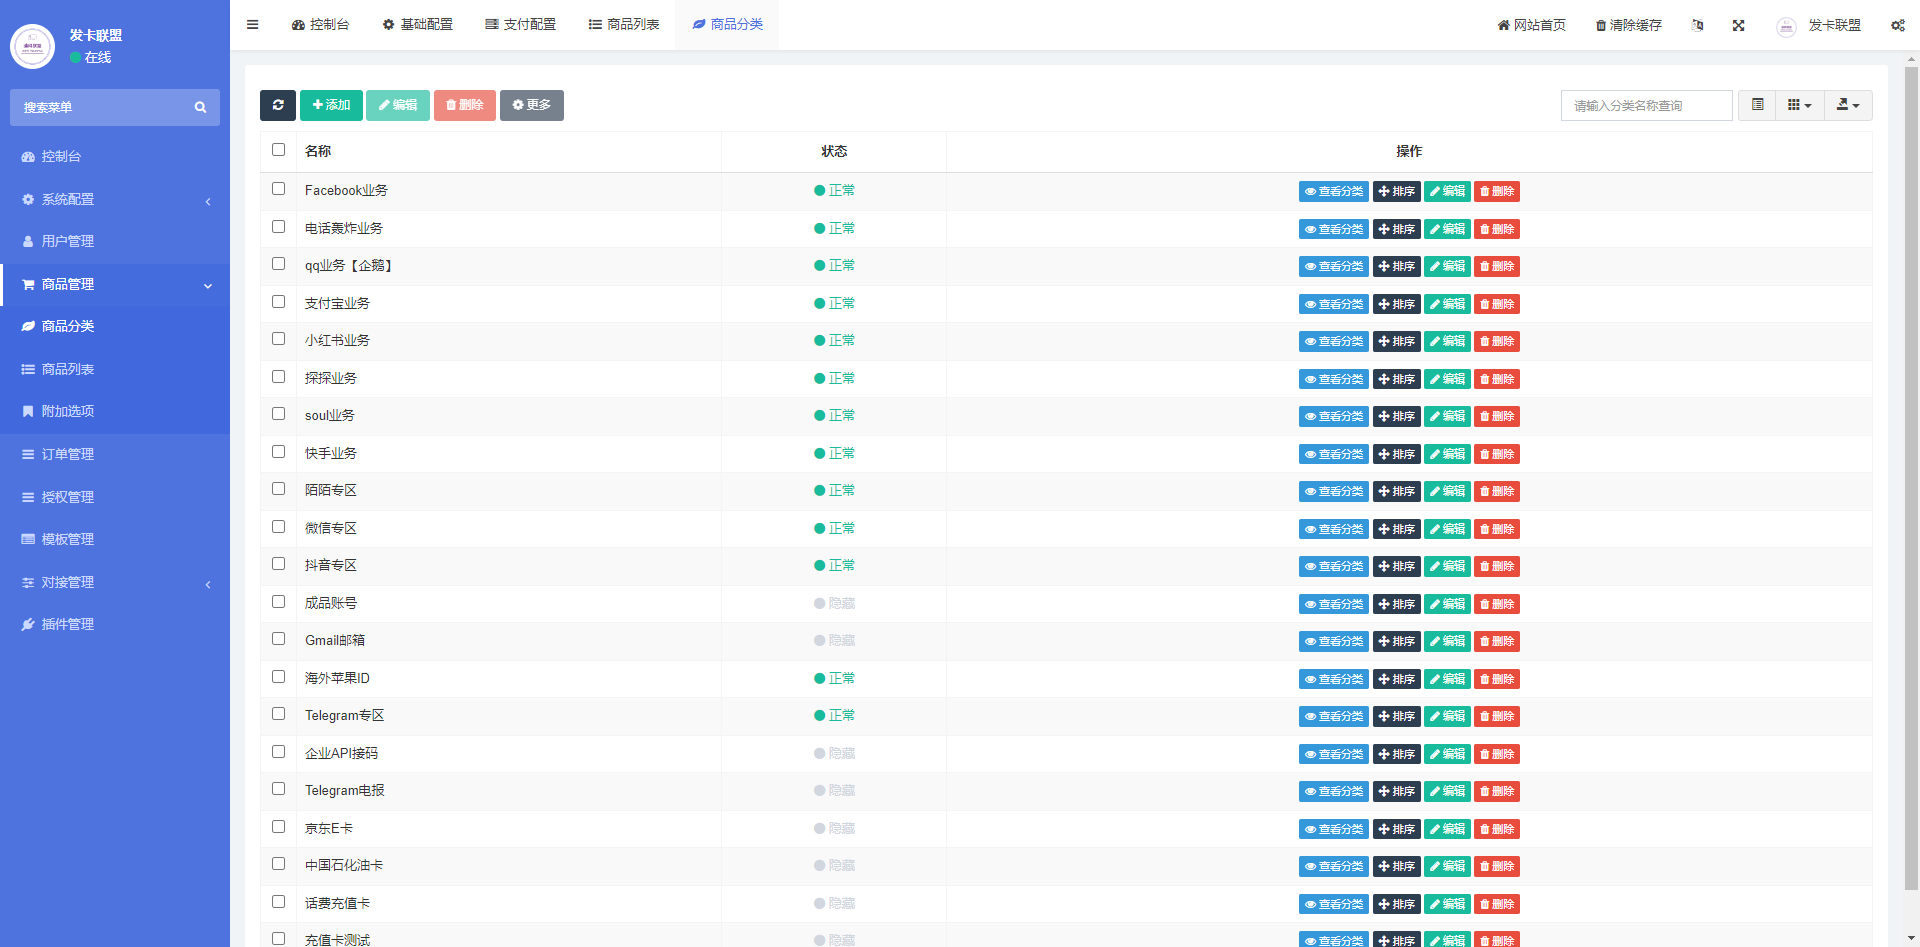
Task: Open 控制台 in the sidebar
Action: [115, 157]
